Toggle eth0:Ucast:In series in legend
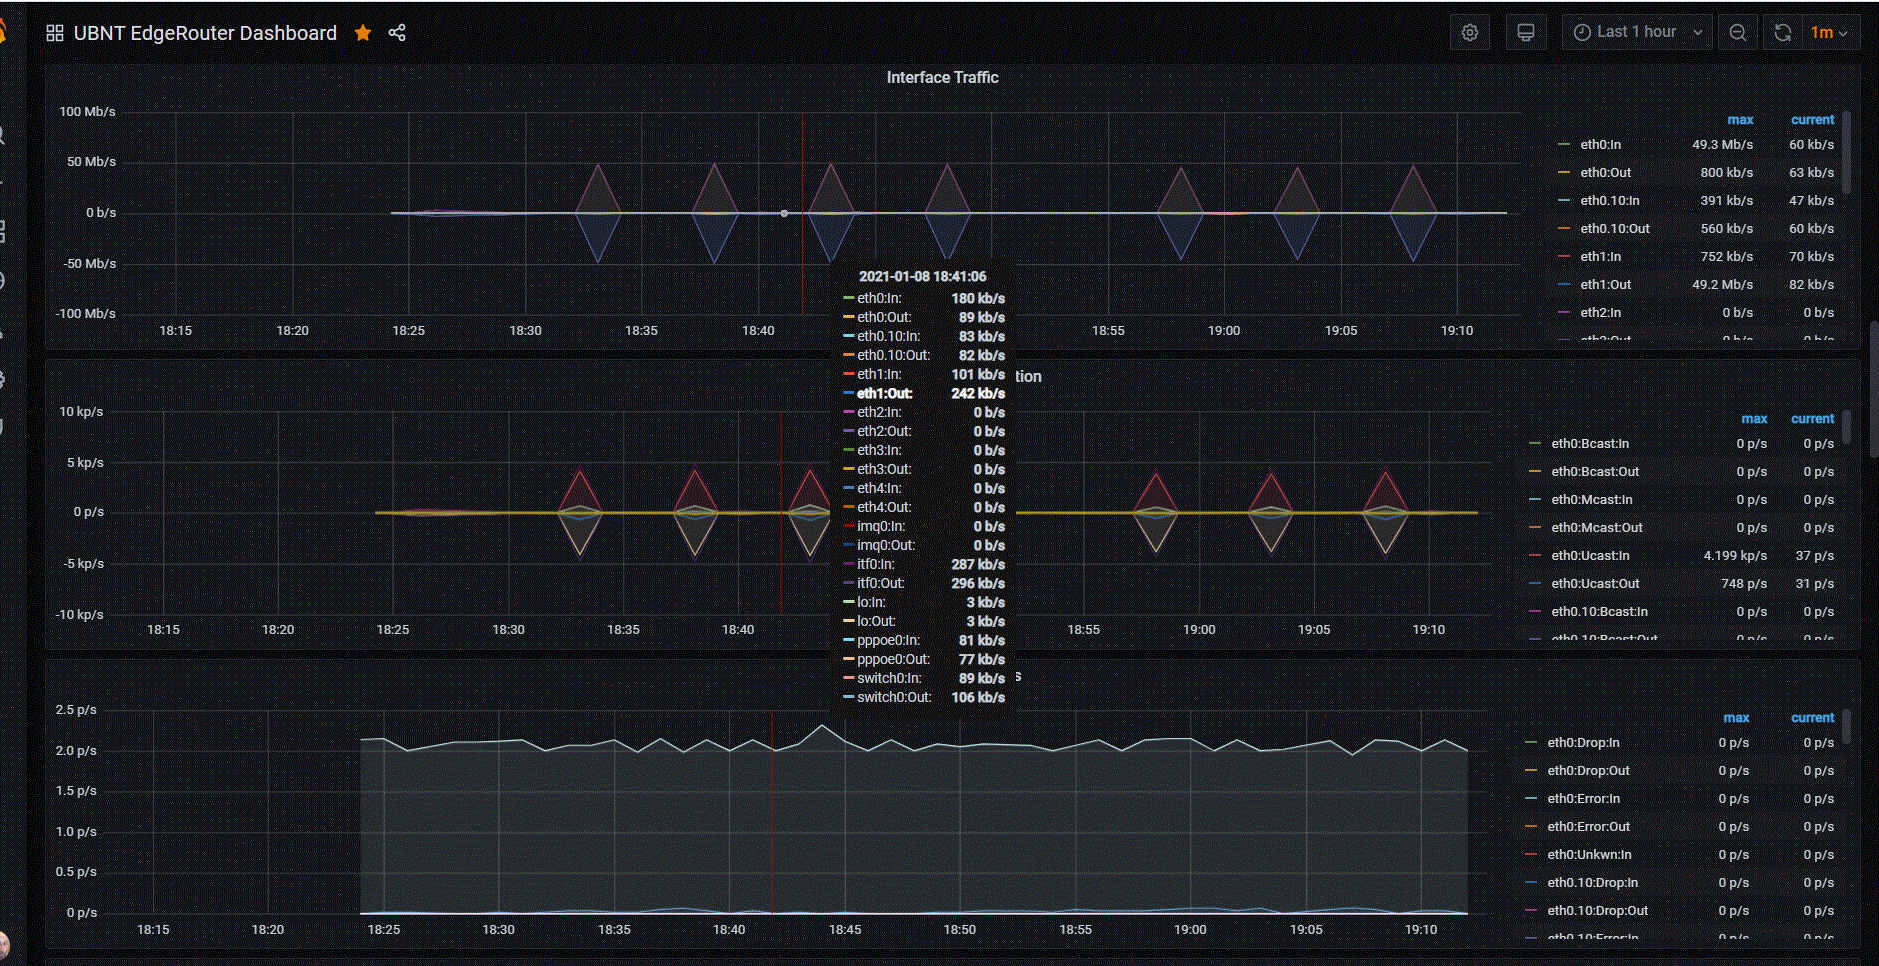 click(1590, 555)
